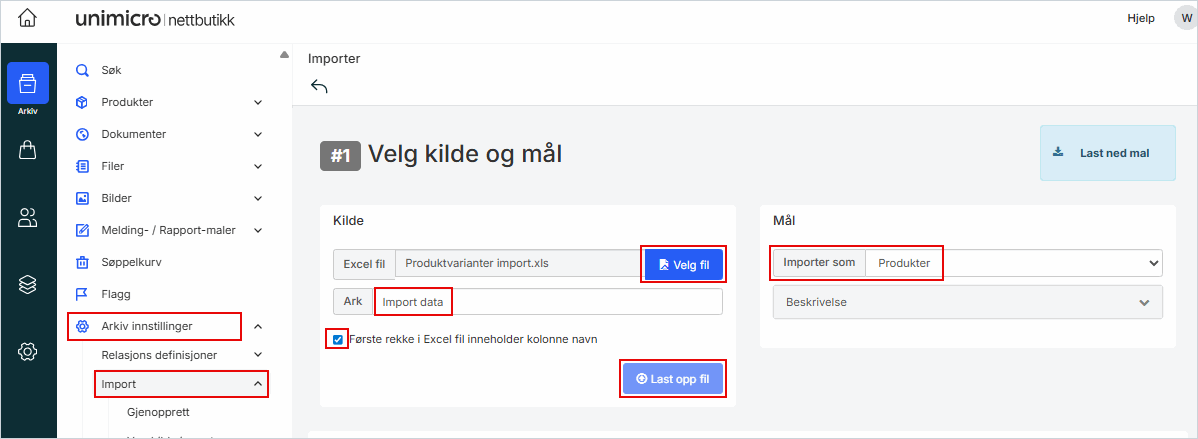Click the Ark sheet name input field
This screenshot has height=439, width=1198.
coord(547,301)
